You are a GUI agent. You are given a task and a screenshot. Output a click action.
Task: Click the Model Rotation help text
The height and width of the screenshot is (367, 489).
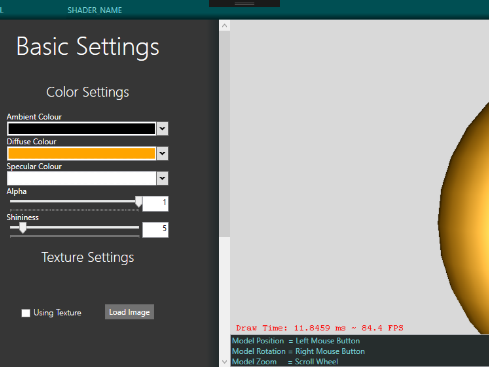coord(298,351)
